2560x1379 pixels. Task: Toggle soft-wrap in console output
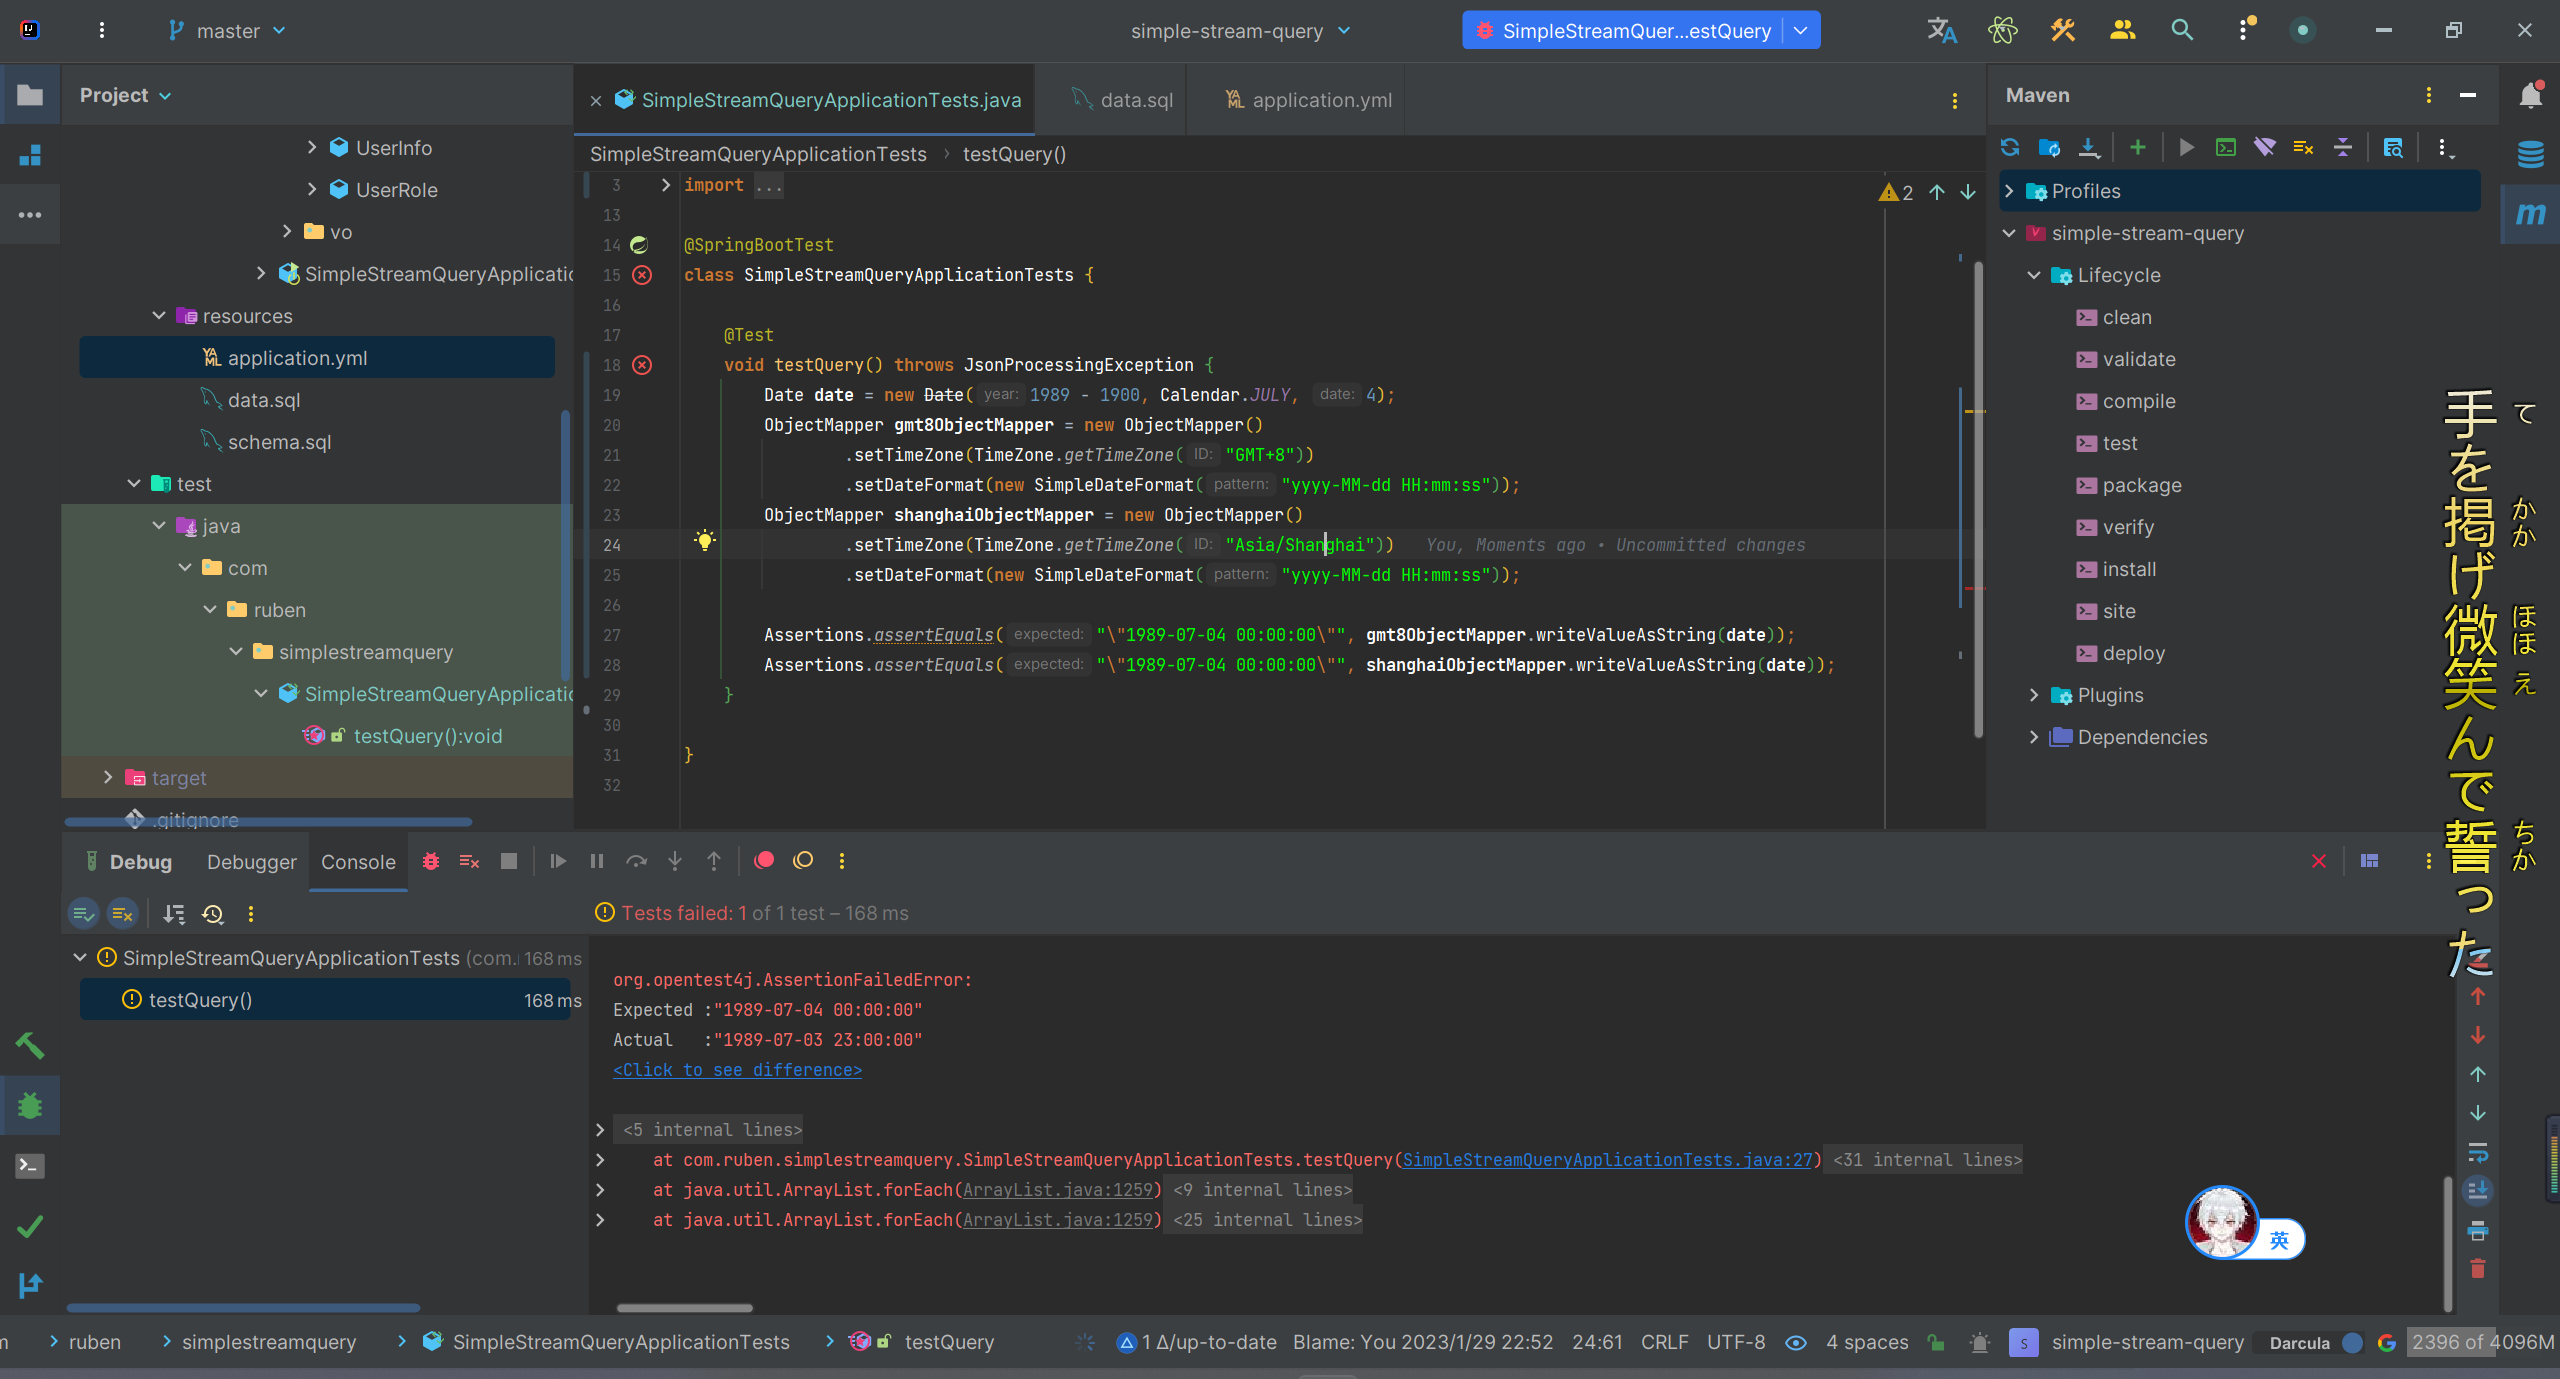pyautogui.click(x=2478, y=1153)
